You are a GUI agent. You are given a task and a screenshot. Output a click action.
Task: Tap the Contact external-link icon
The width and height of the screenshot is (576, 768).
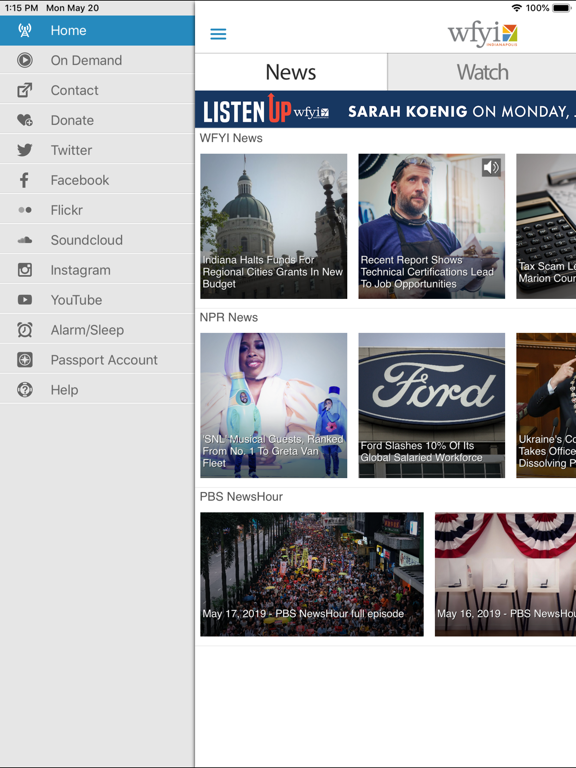click(24, 90)
